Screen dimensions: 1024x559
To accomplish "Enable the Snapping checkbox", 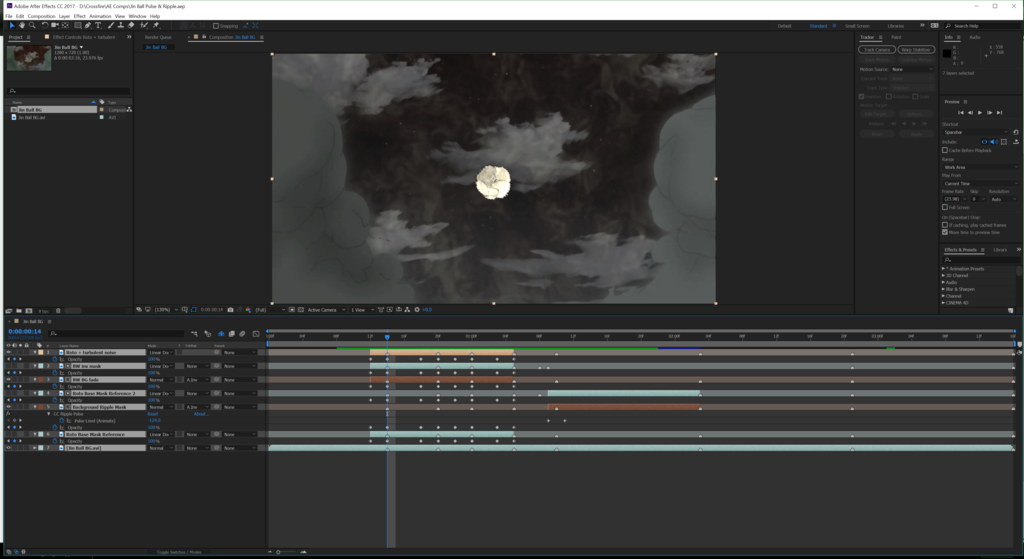I will coord(216,26).
